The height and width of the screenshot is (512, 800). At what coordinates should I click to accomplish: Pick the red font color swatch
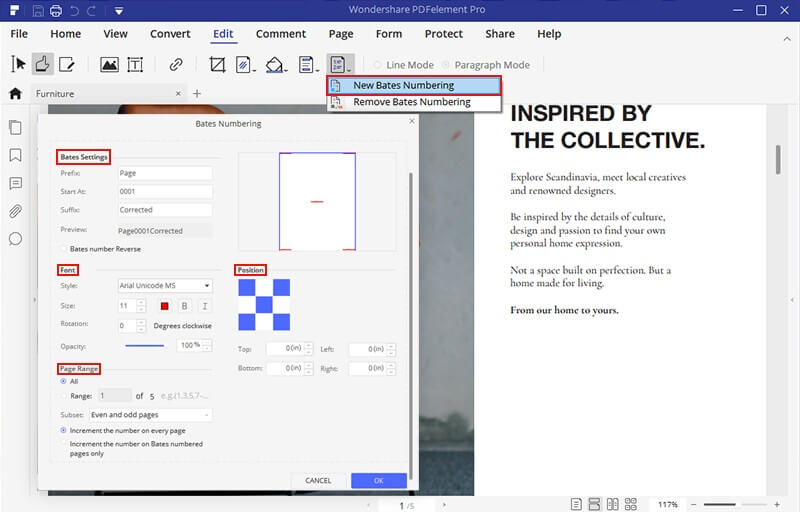165,306
